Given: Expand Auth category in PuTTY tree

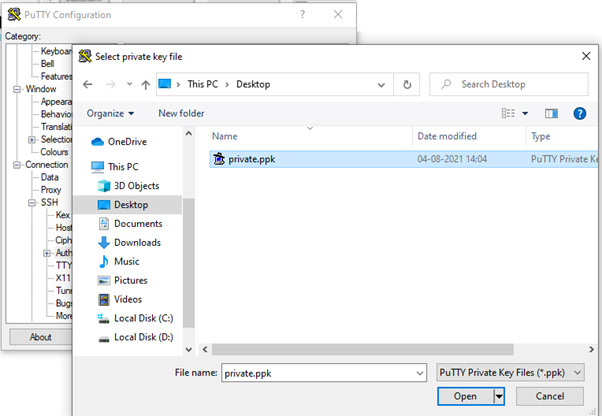Looking at the screenshot, I should pos(47,253).
